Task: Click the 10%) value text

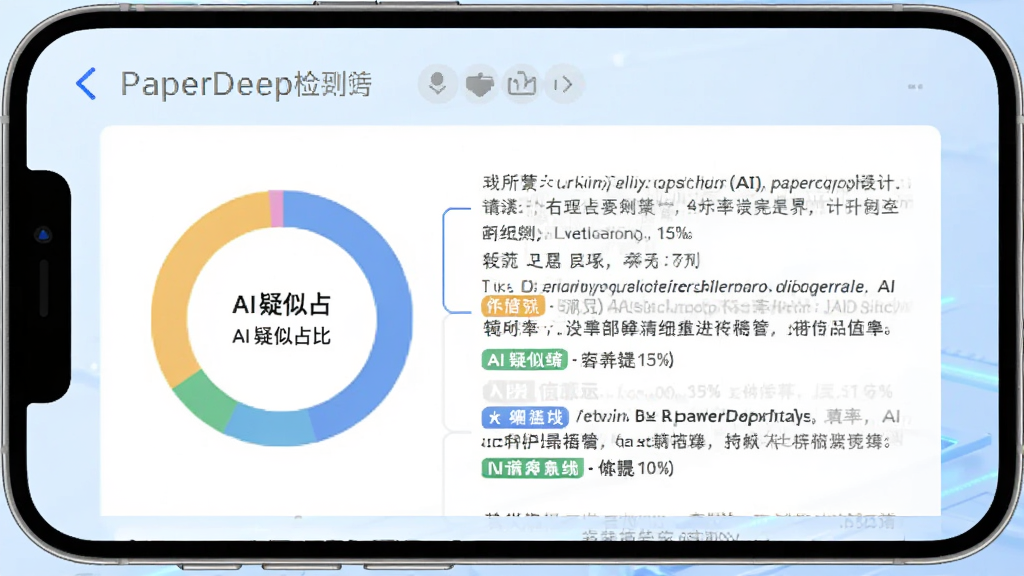Action: [655, 468]
